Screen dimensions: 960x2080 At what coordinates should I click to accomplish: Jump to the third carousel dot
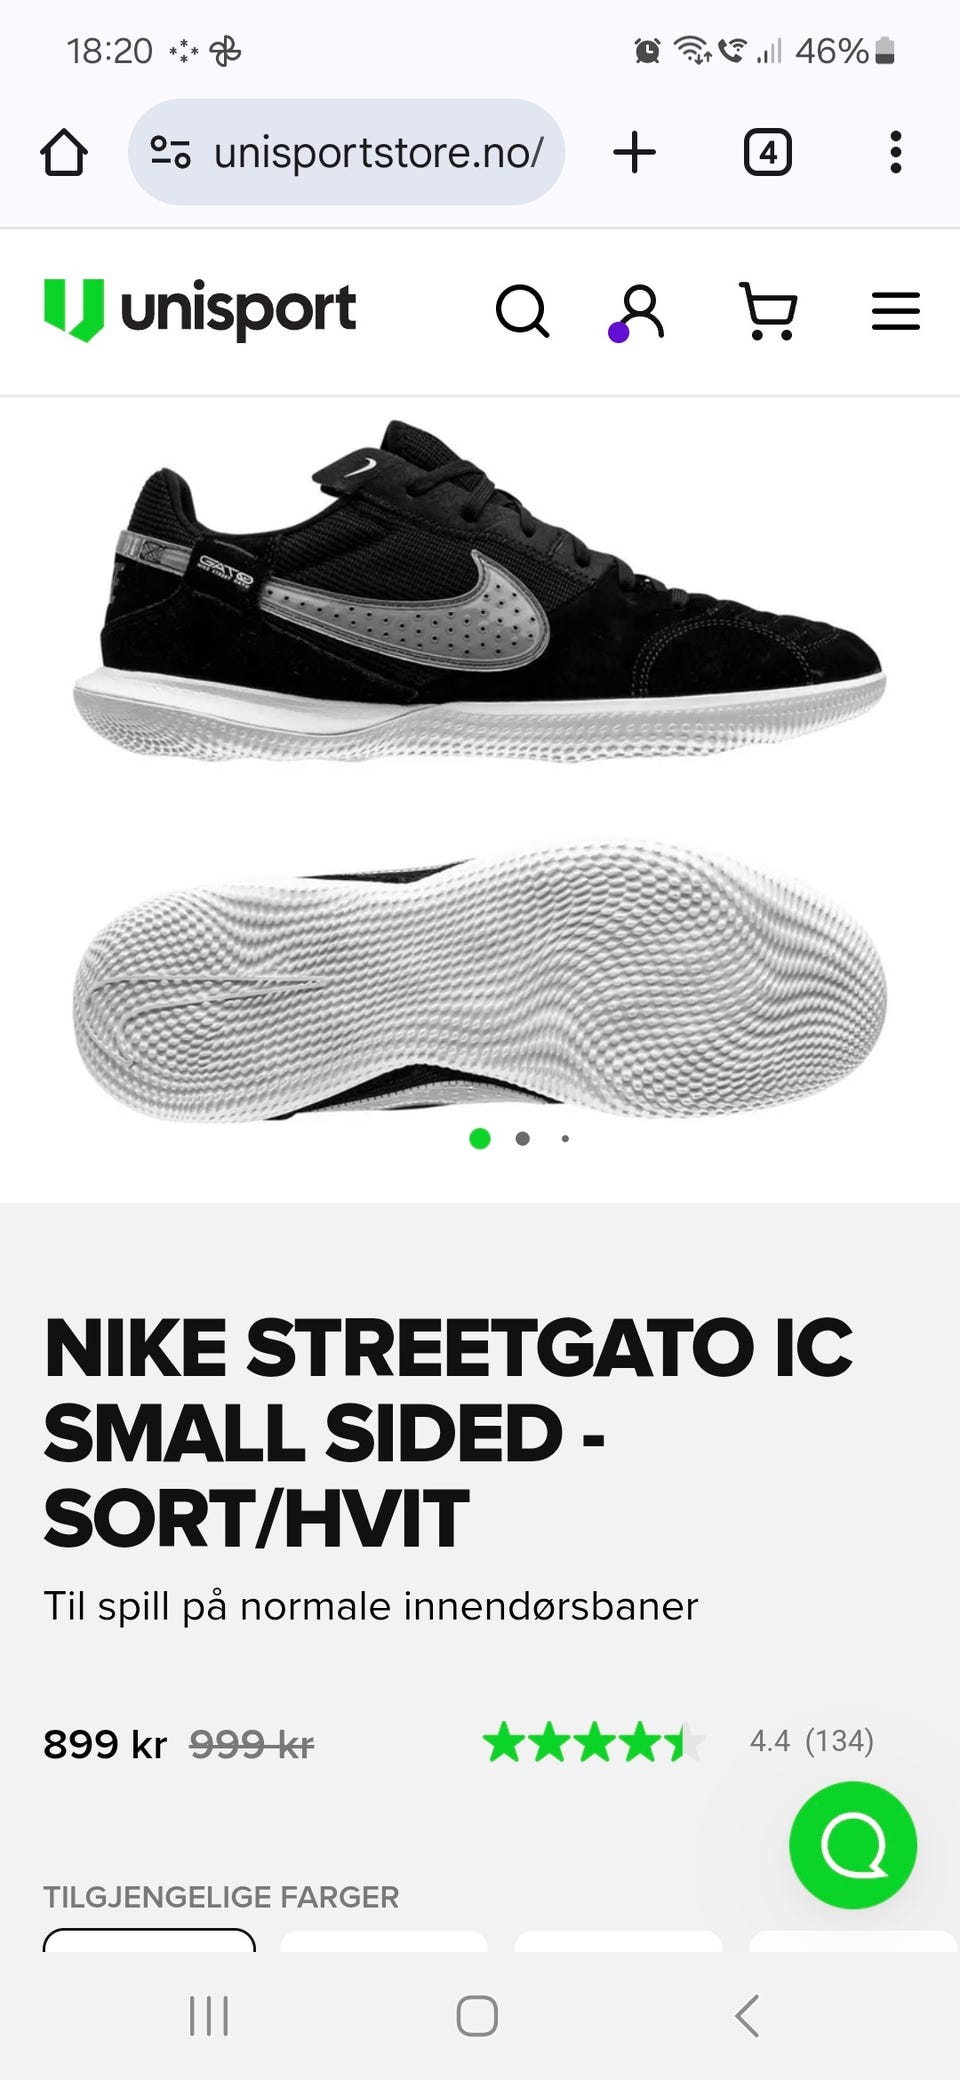(565, 1138)
